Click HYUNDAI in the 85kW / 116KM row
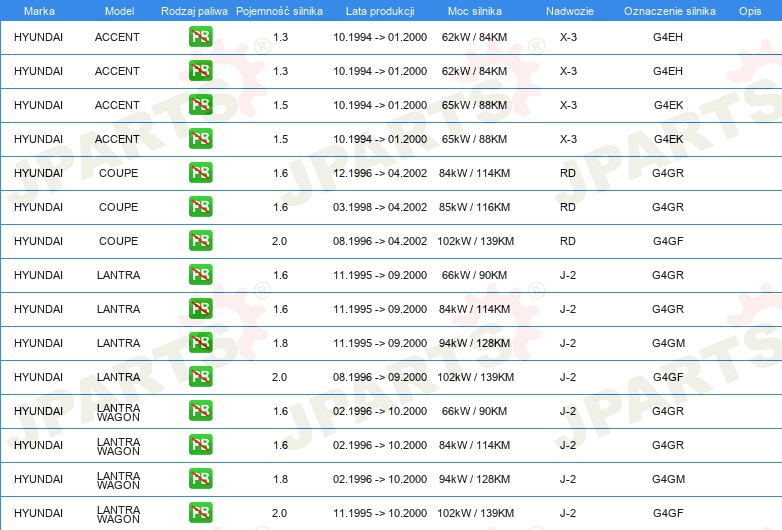This screenshot has width=782, height=530. [38, 207]
